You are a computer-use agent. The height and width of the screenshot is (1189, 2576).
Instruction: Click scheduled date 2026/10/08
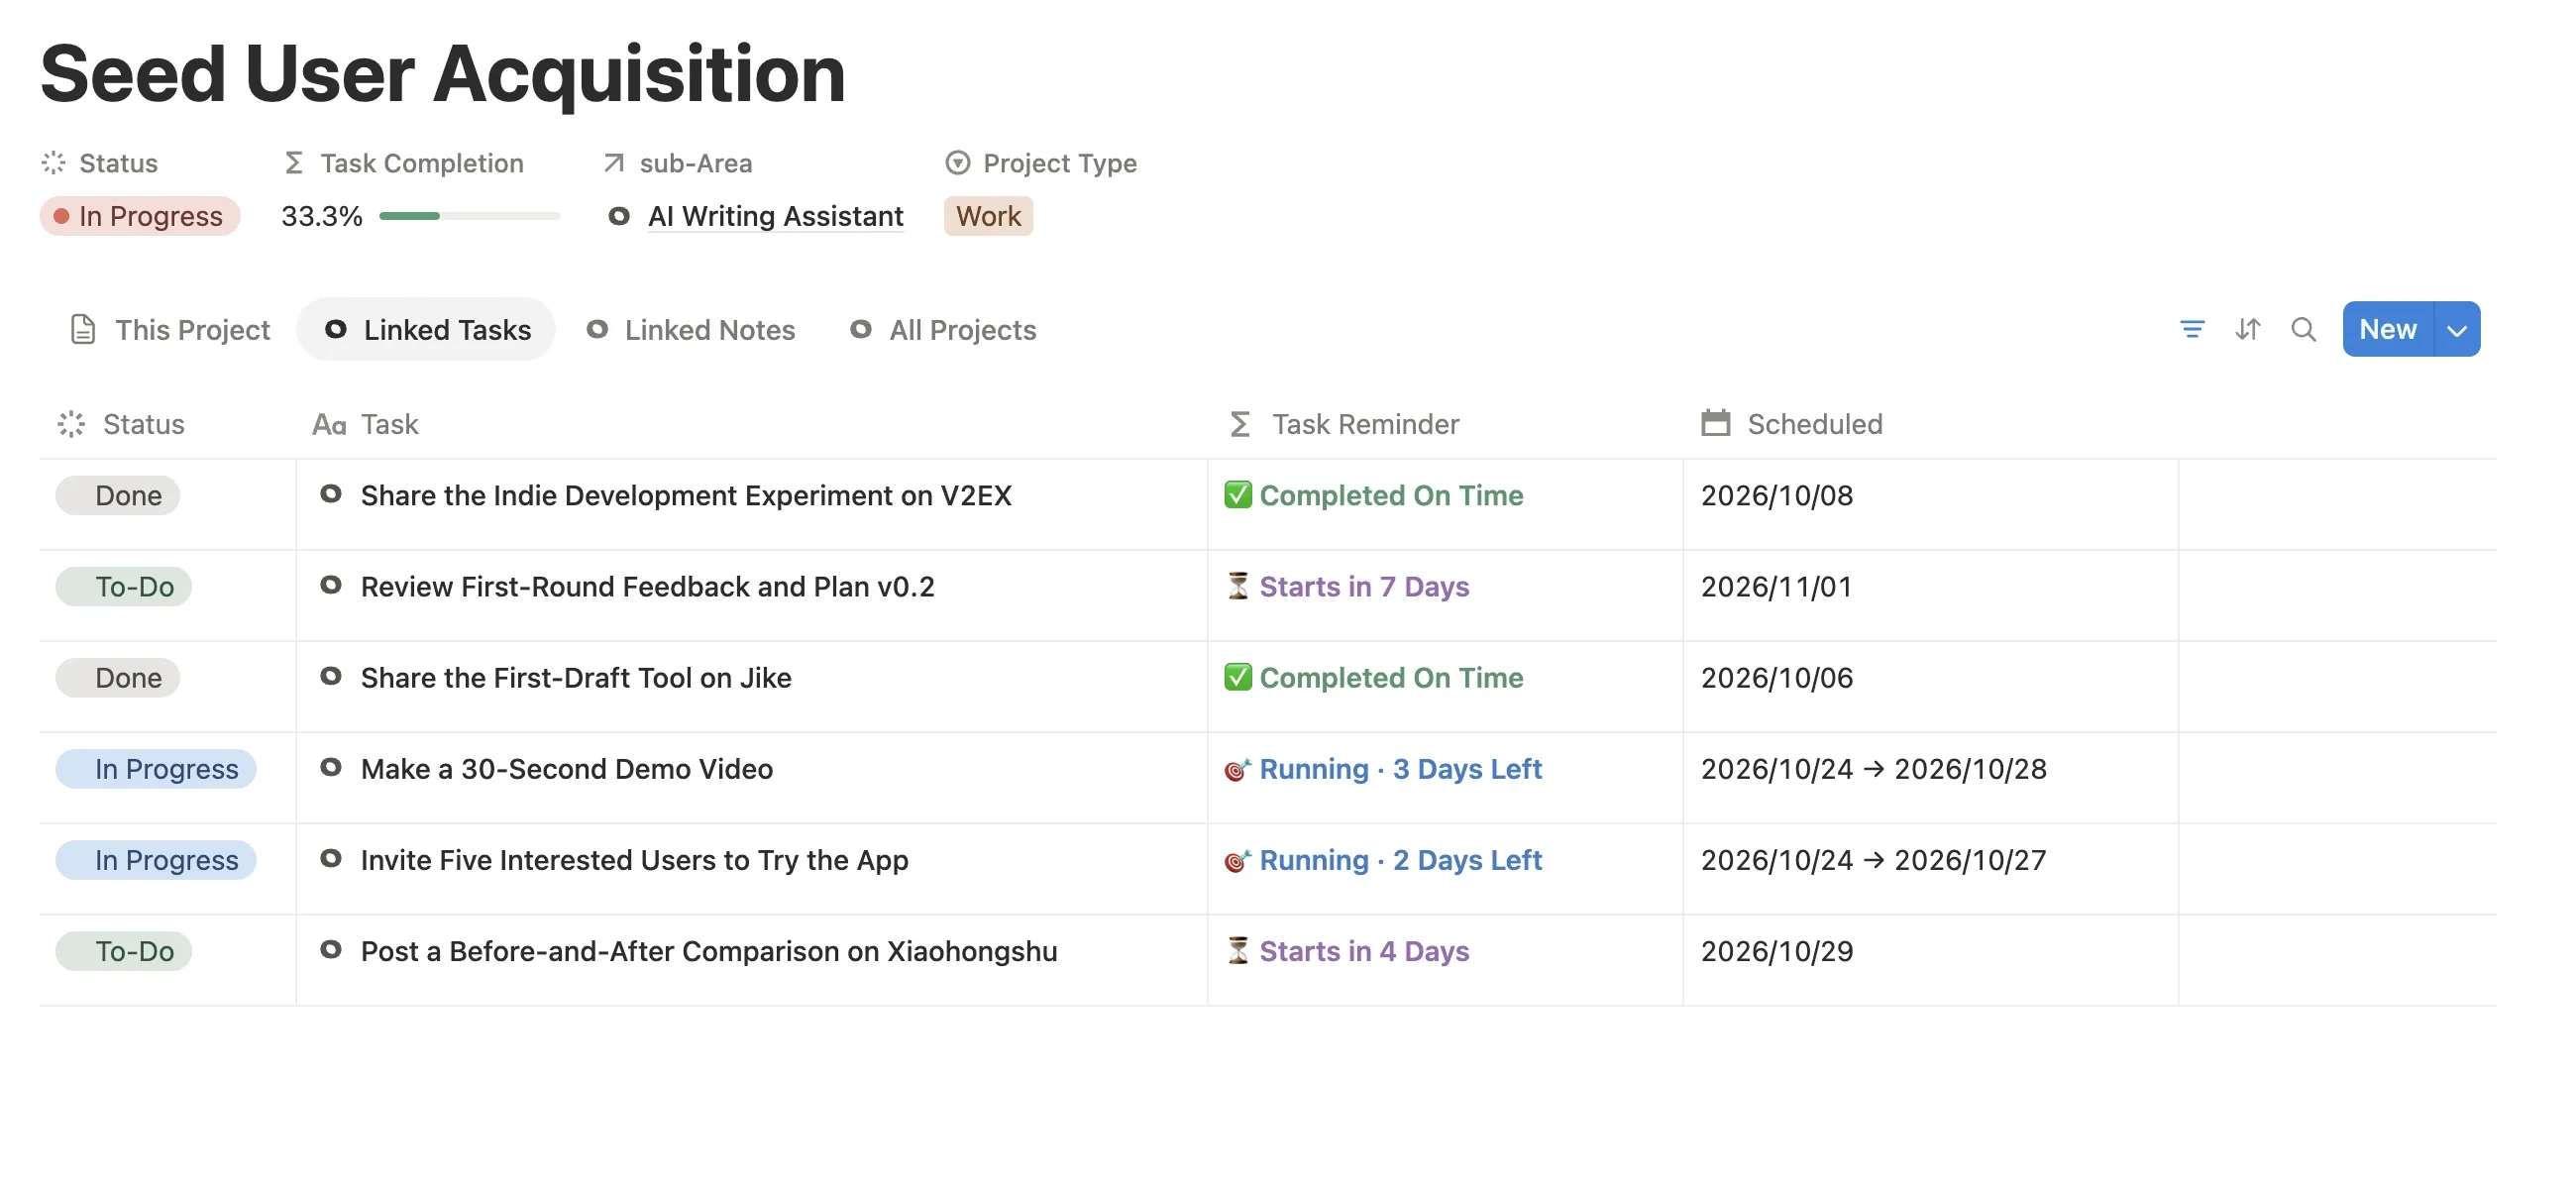pyautogui.click(x=1777, y=495)
